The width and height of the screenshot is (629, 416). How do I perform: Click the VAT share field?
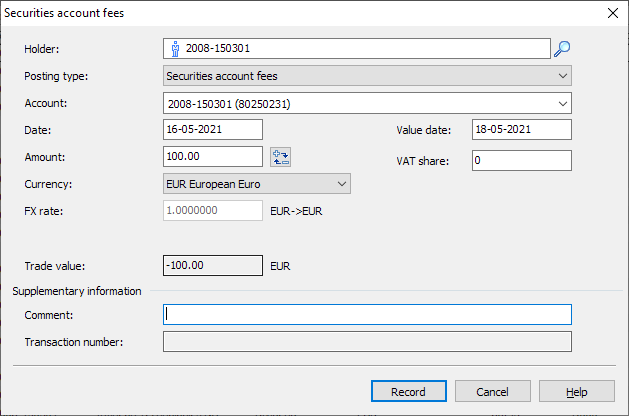coord(520,161)
